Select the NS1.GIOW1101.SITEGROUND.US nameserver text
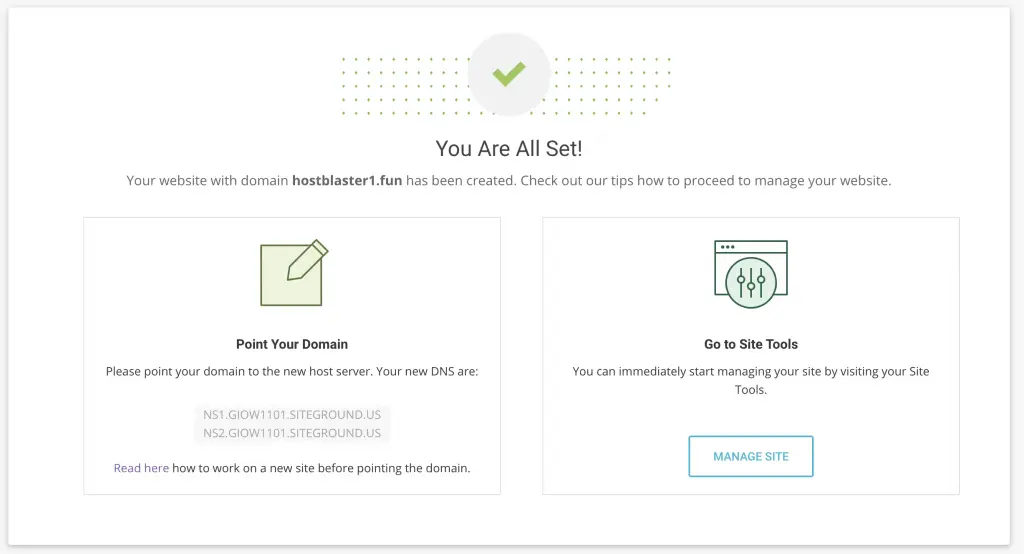The height and width of the screenshot is (554, 1024). click(292, 414)
